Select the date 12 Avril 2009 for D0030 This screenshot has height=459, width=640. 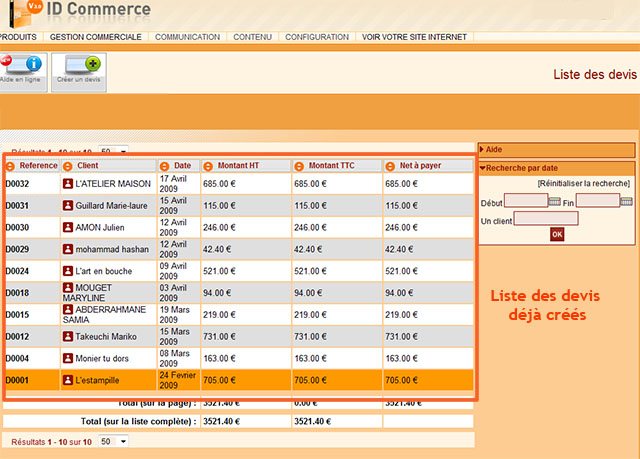coord(173,227)
